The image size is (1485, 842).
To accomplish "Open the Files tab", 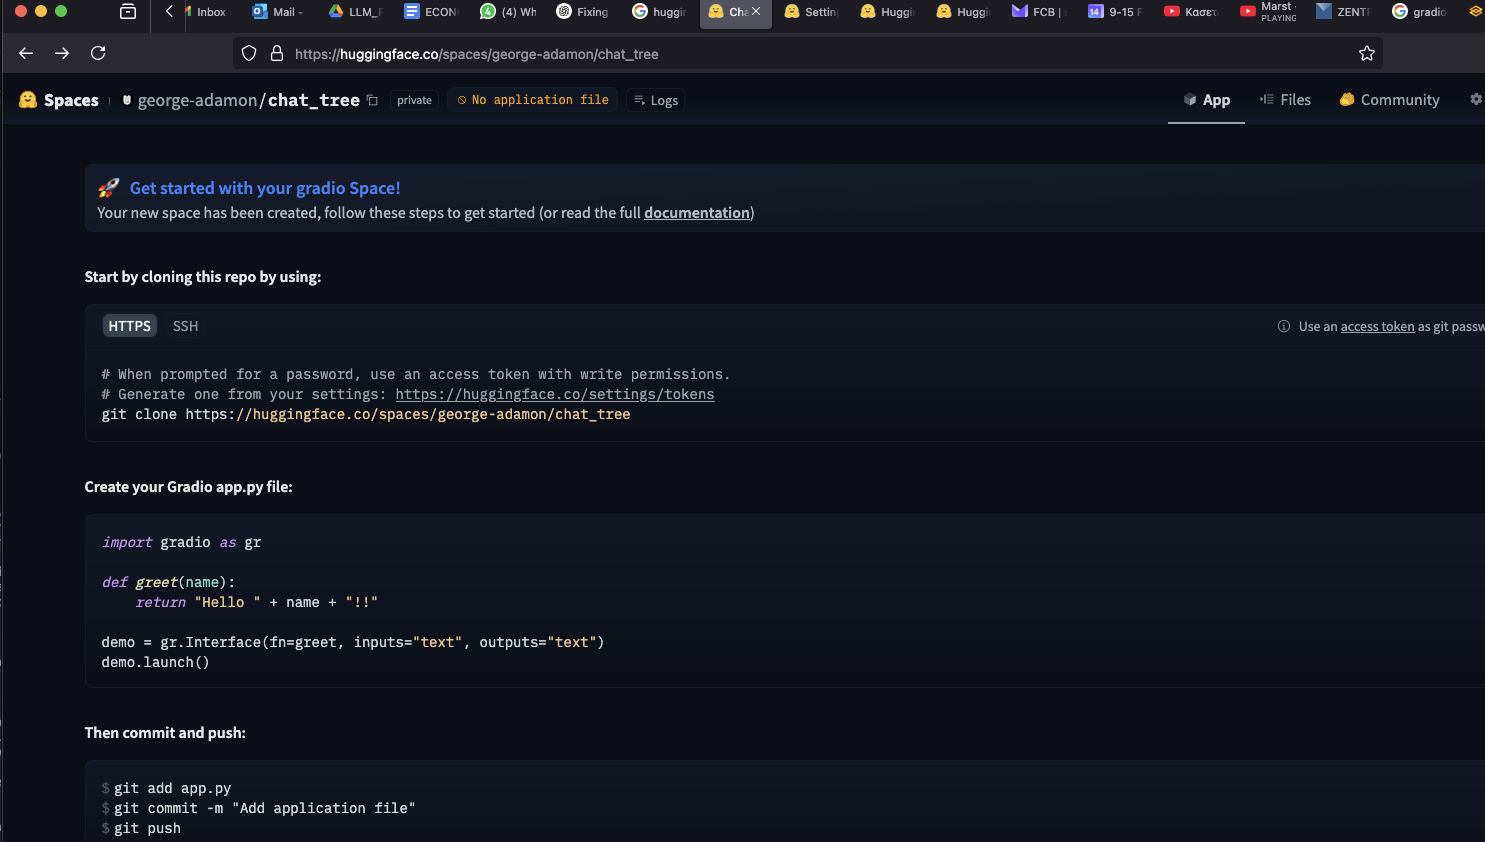I will click(1285, 100).
